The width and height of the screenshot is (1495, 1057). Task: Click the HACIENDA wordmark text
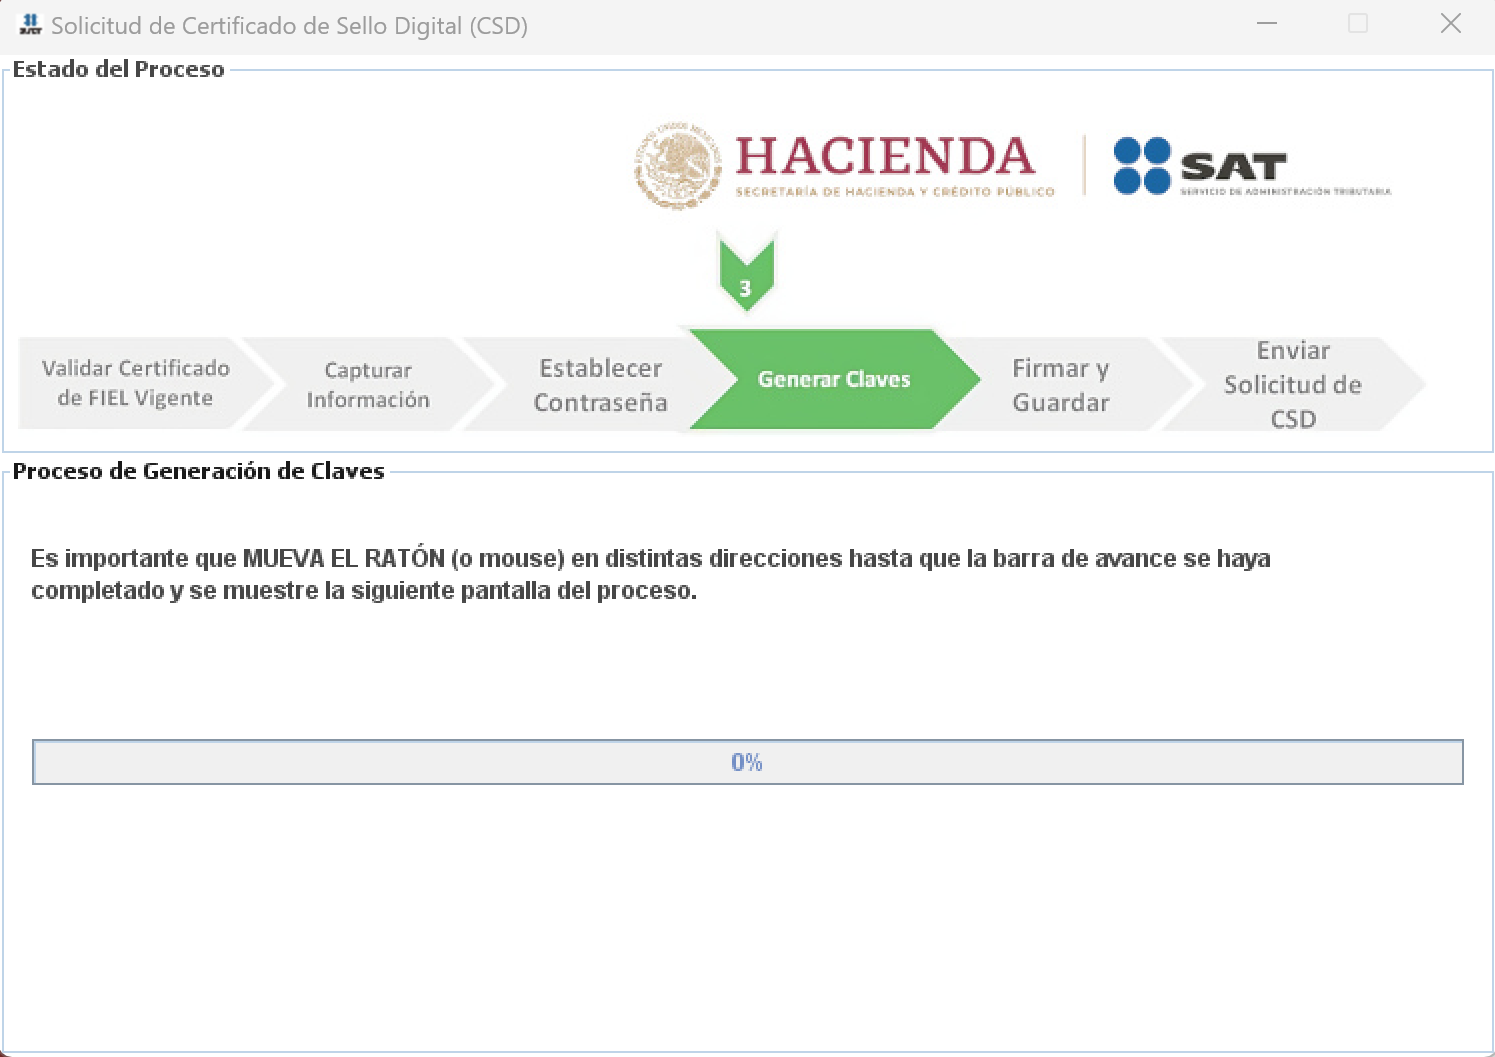pyautogui.click(x=885, y=156)
